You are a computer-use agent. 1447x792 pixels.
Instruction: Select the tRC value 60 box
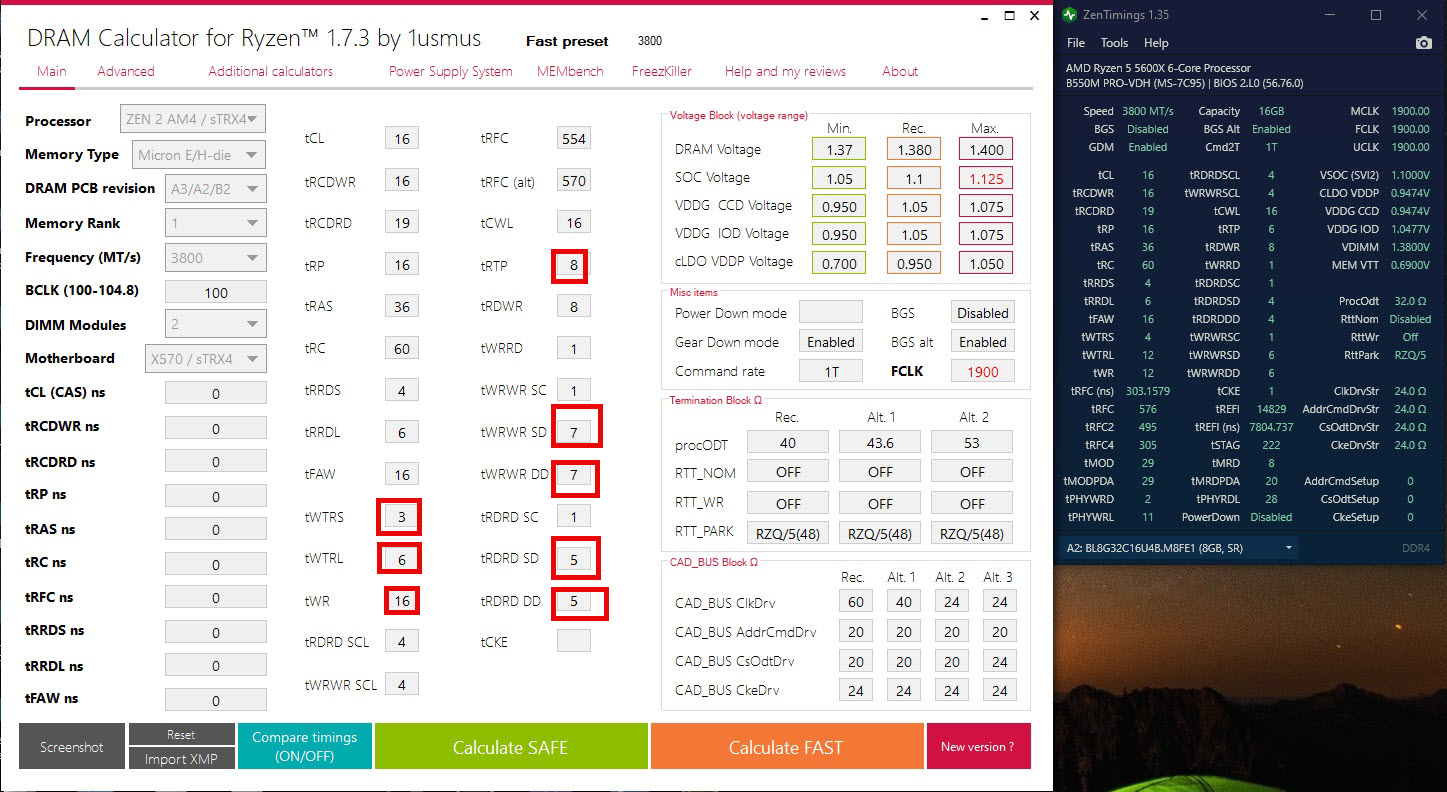[401, 349]
